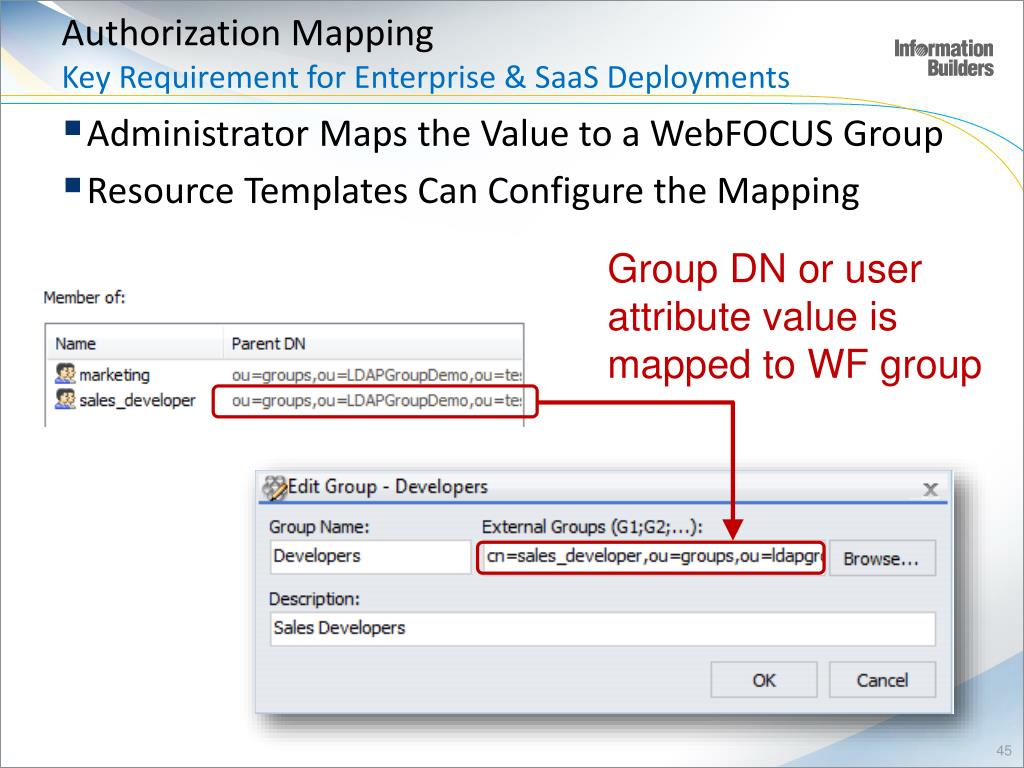Screen dimensions: 1024x768
Task: Click the 'Member of:' label
Action: point(84,298)
